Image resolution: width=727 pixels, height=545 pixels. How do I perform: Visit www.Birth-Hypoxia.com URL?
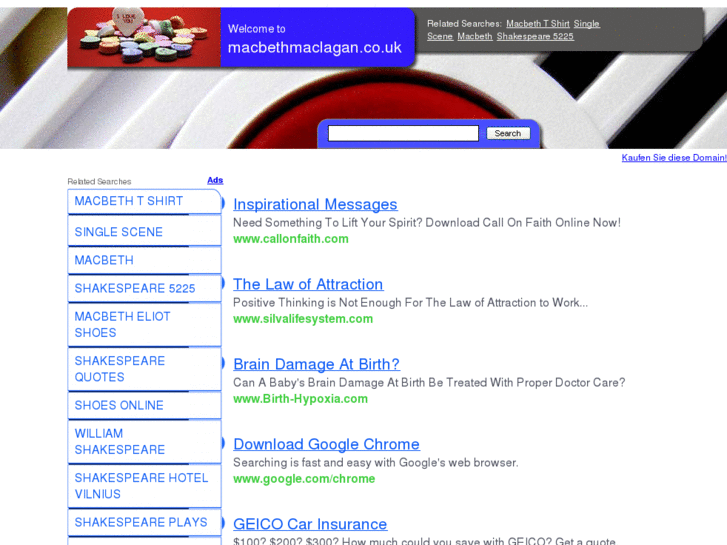point(300,399)
